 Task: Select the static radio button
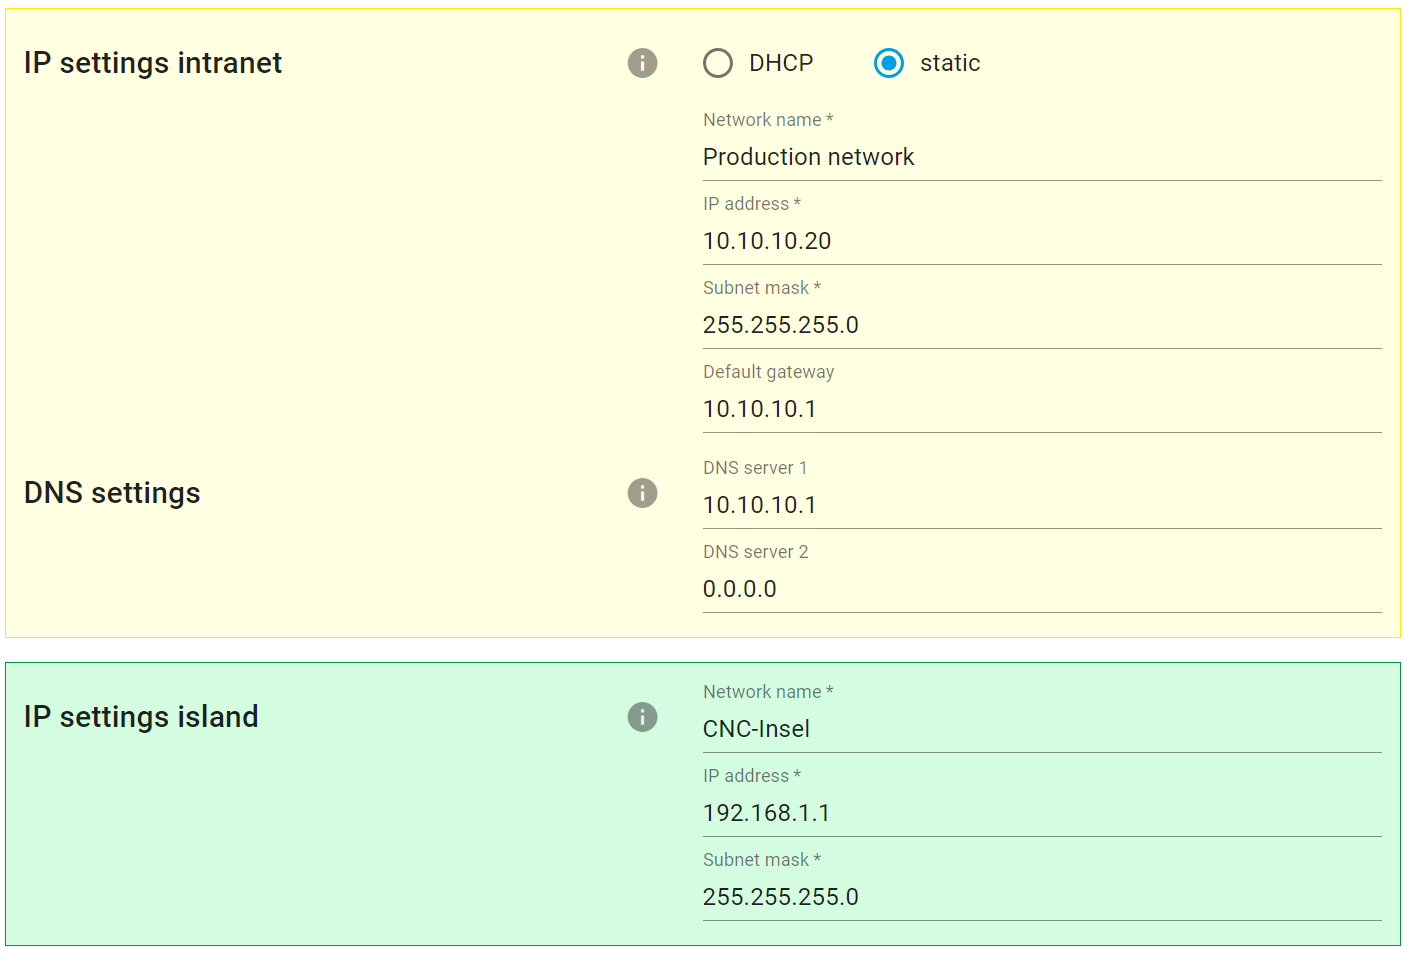click(888, 63)
